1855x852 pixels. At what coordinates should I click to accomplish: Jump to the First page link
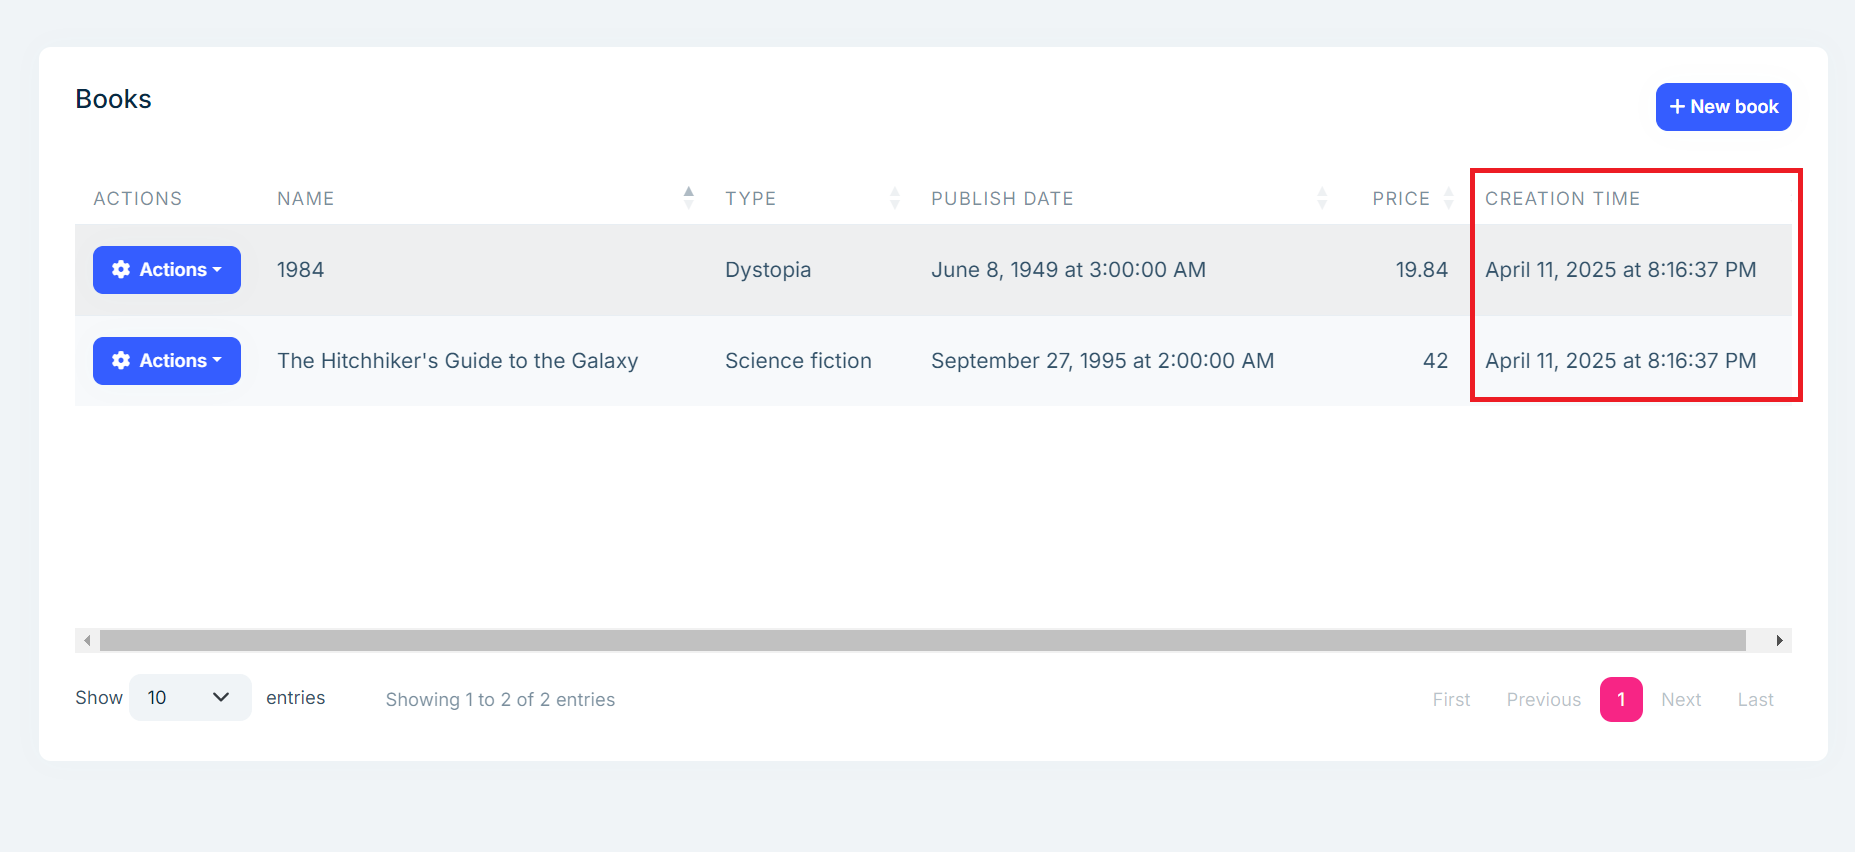click(x=1451, y=700)
